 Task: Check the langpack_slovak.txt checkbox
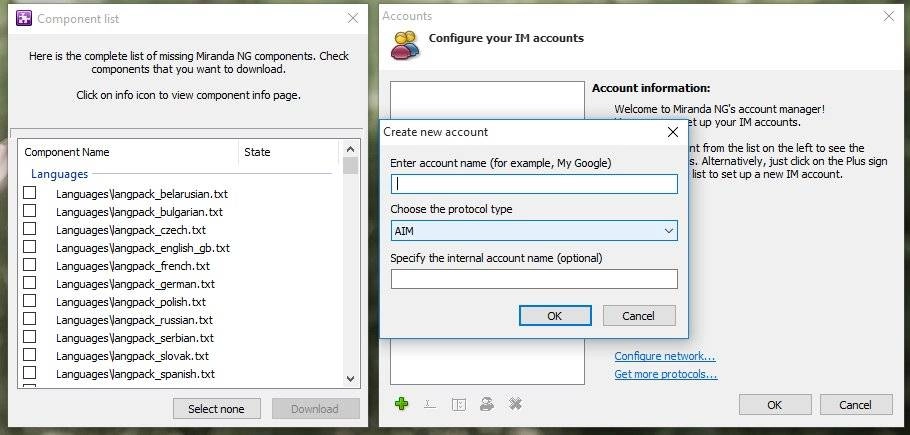pyautogui.click(x=30, y=354)
